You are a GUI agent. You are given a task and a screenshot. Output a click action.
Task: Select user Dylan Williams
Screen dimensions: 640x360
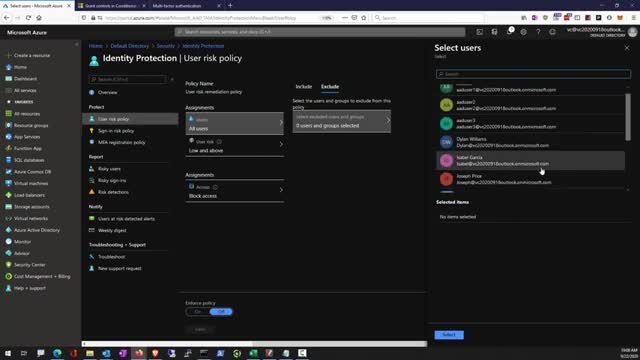tap(530, 142)
